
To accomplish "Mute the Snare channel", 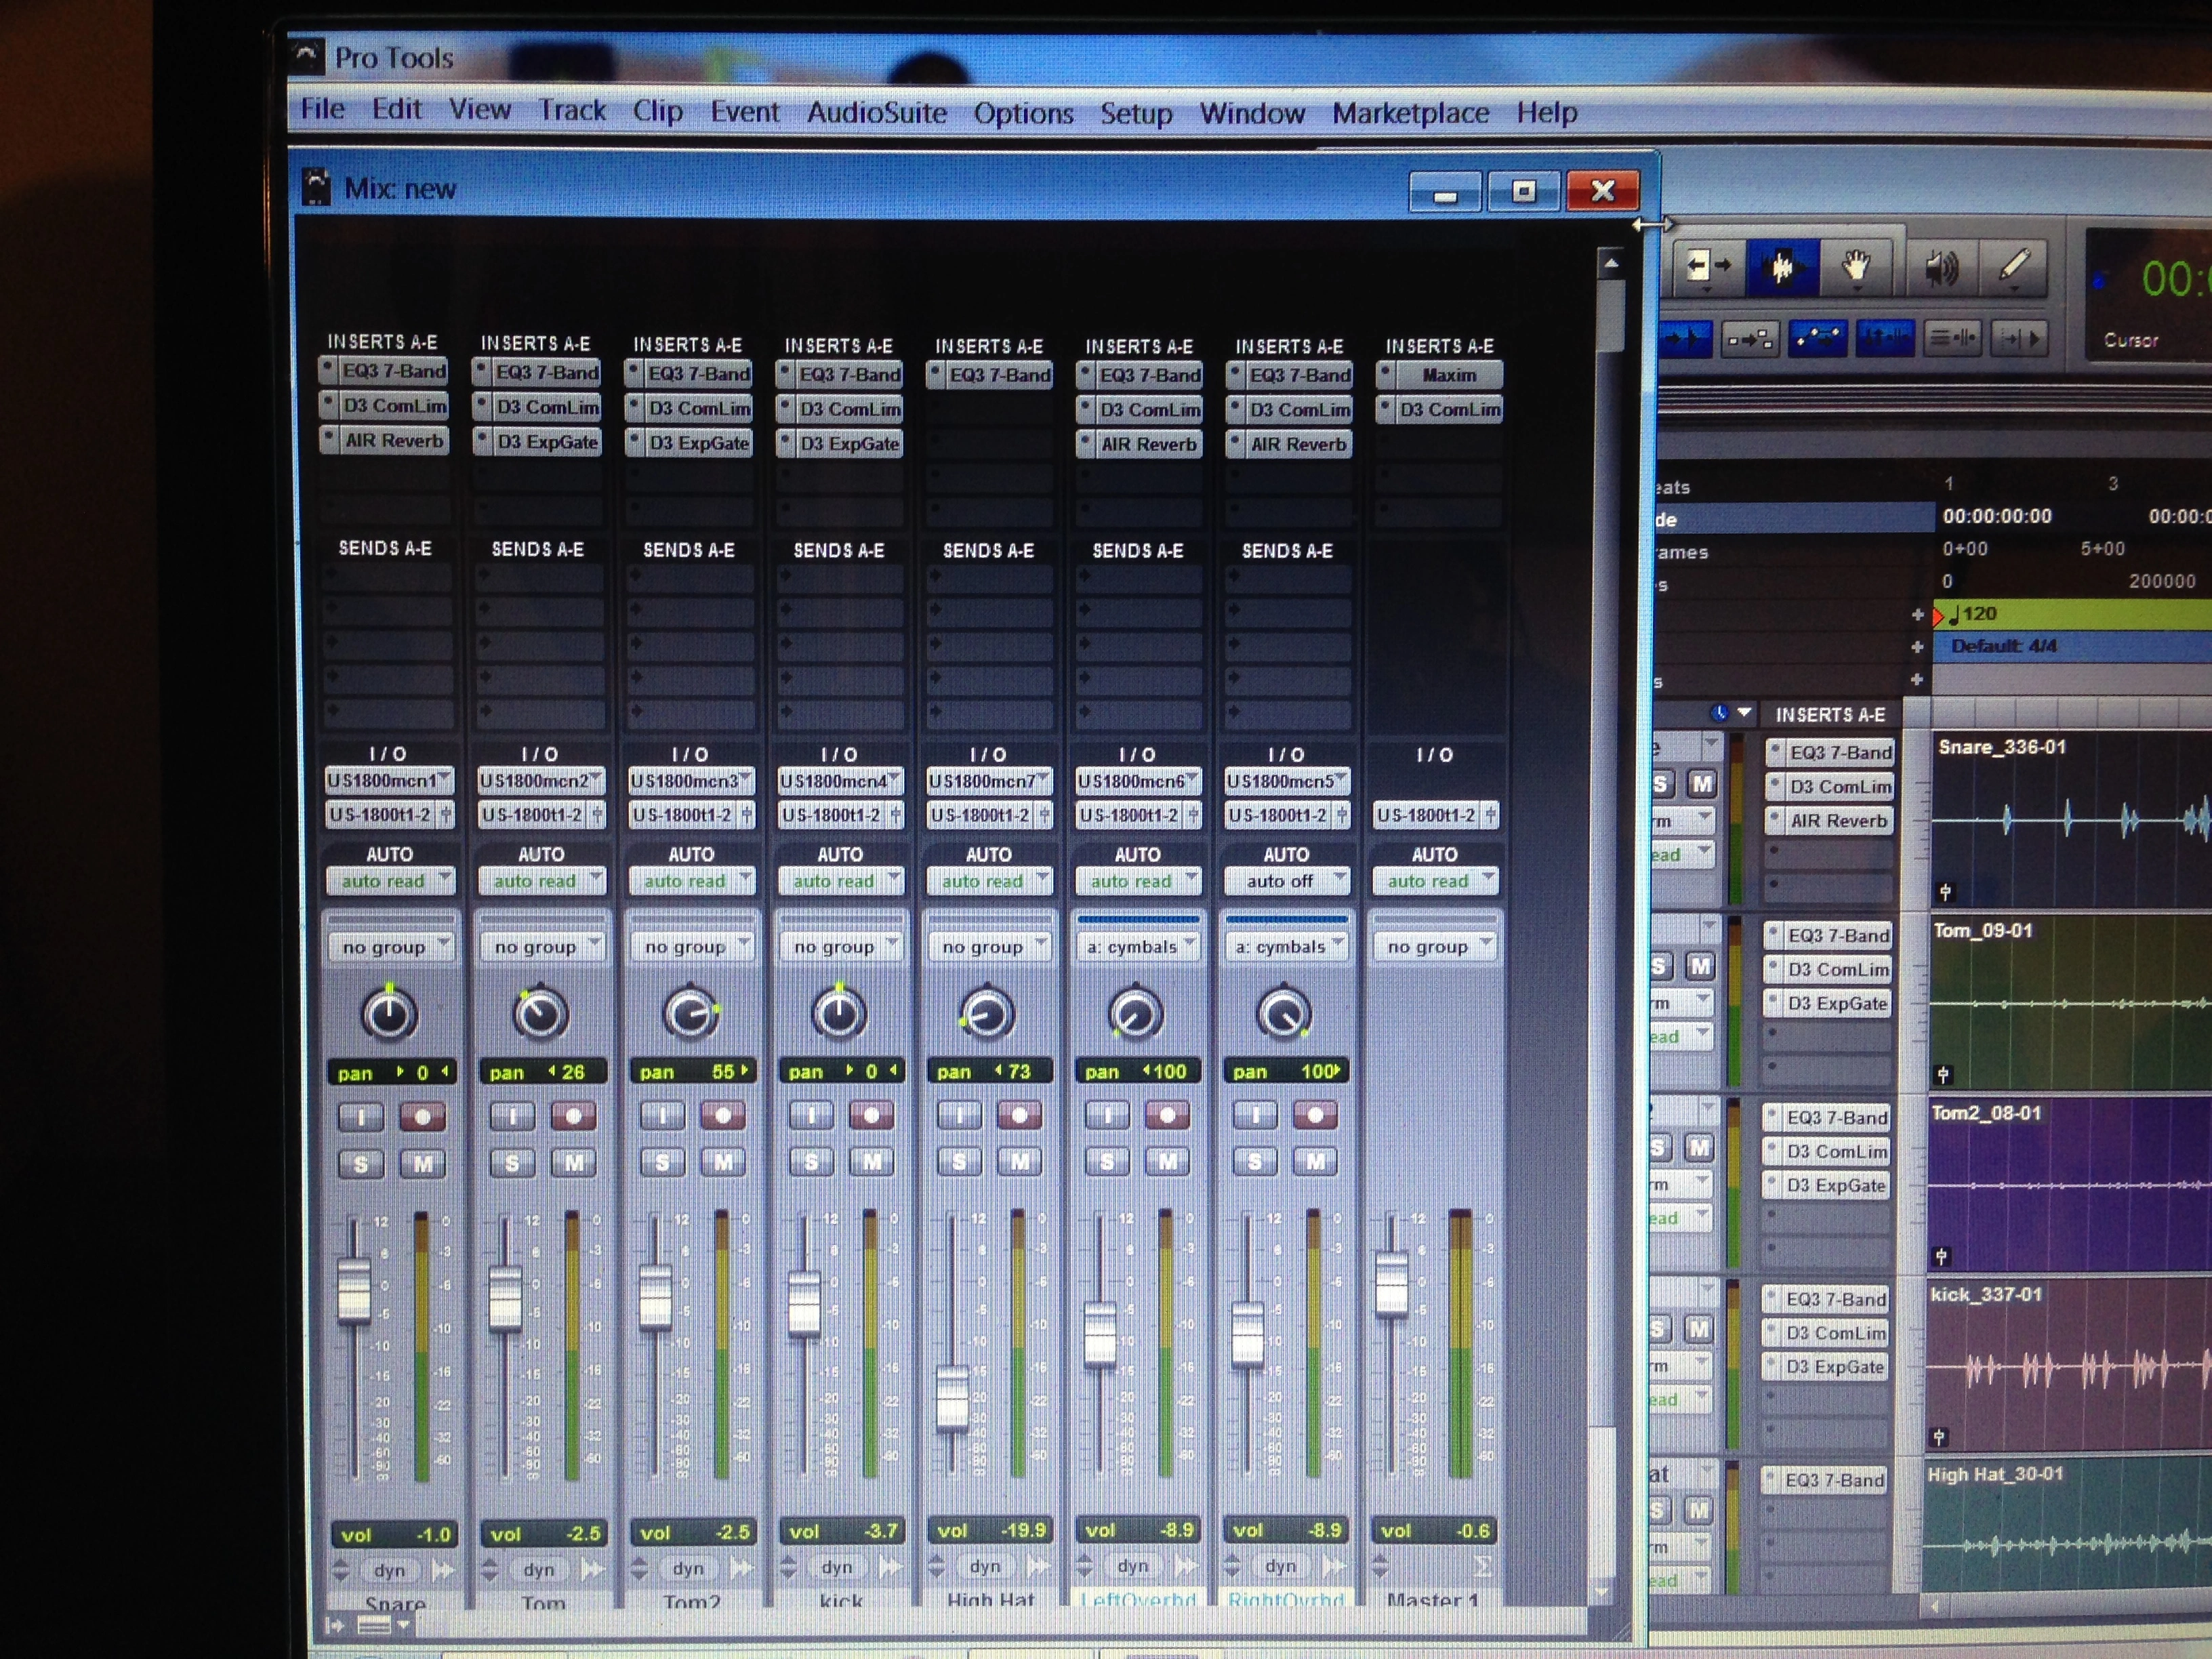I will [x=422, y=1164].
